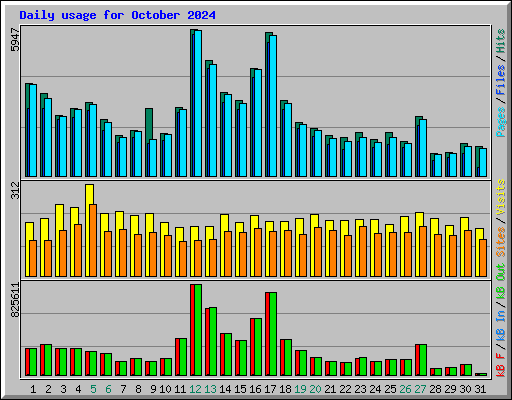Click day label 21 on x-axis
Image resolution: width=512 pixels, height=400 pixels.
click(330, 389)
